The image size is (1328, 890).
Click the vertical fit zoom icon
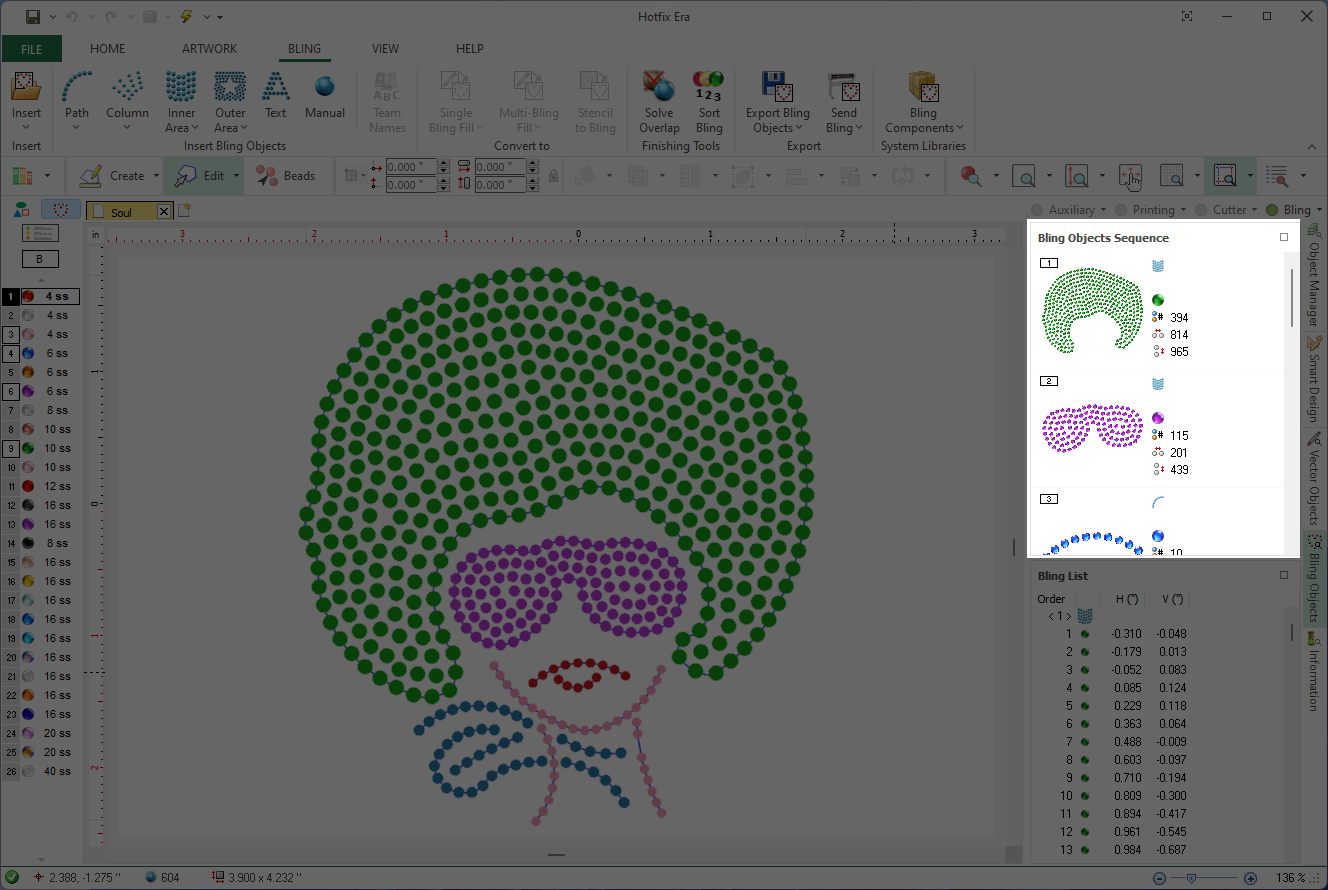(x=1077, y=176)
